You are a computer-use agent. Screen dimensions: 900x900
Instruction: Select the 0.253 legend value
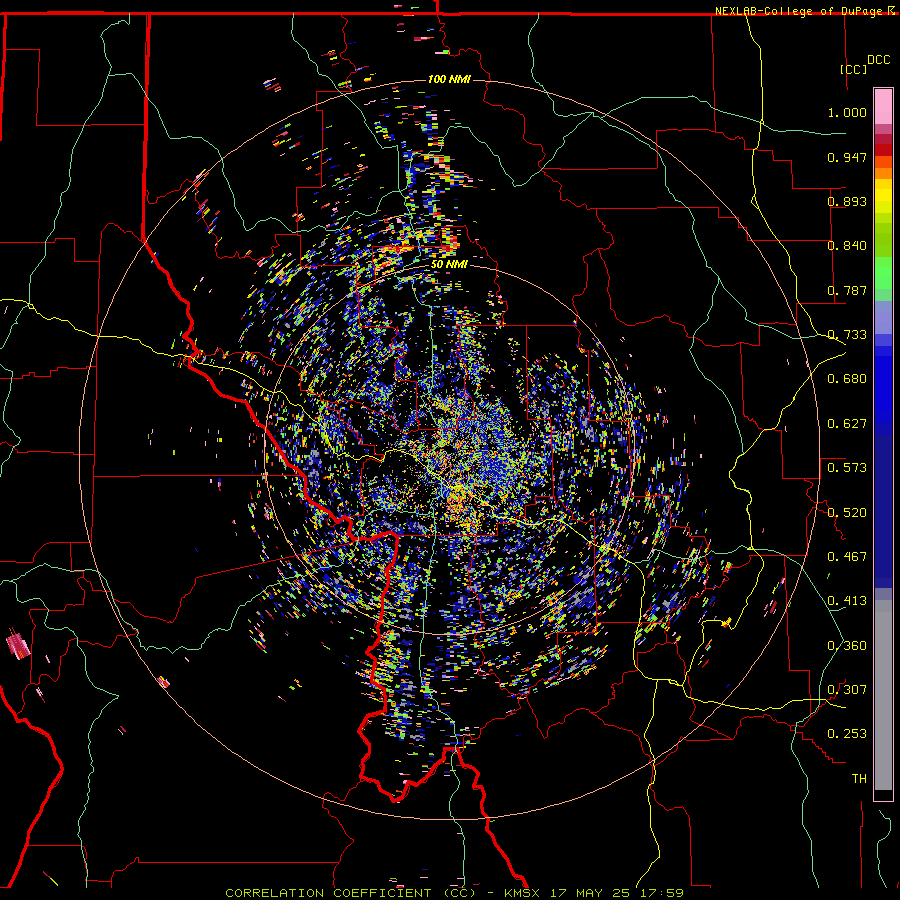pos(847,734)
